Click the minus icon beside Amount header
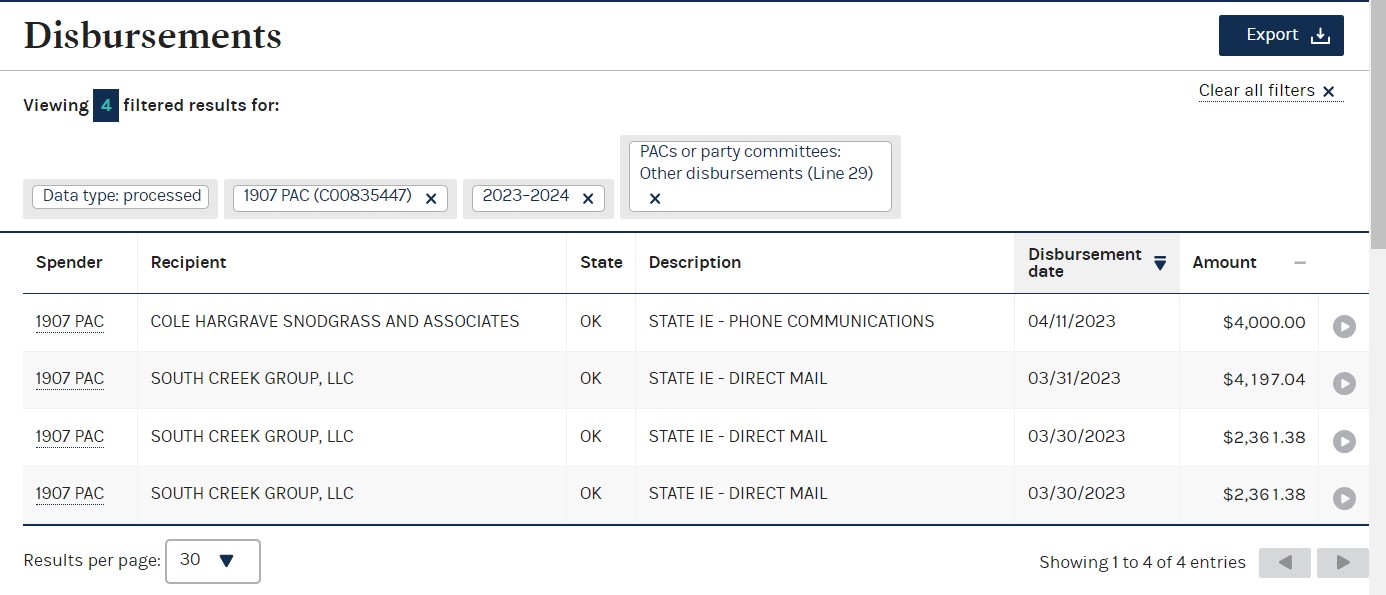The height and width of the screenshot is (595, 1386). tap(1300, 263)
